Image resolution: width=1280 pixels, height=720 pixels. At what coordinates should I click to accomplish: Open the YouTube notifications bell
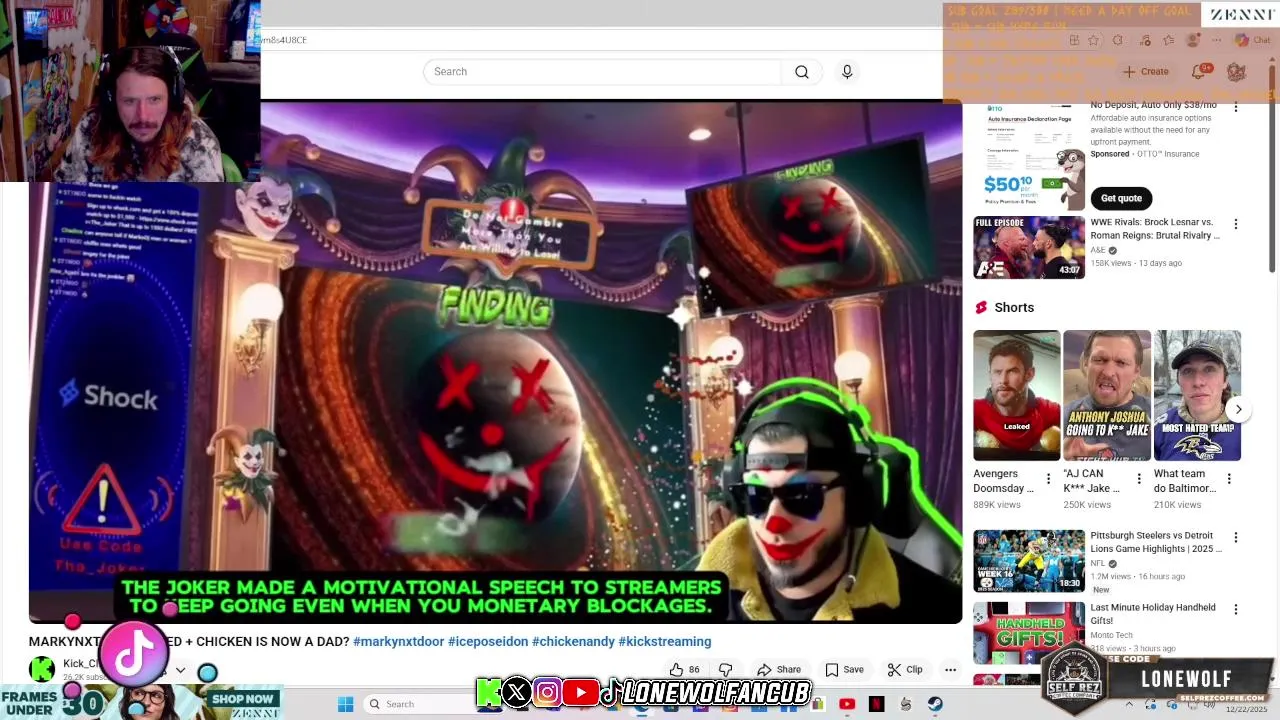(x=1199, y=72)
